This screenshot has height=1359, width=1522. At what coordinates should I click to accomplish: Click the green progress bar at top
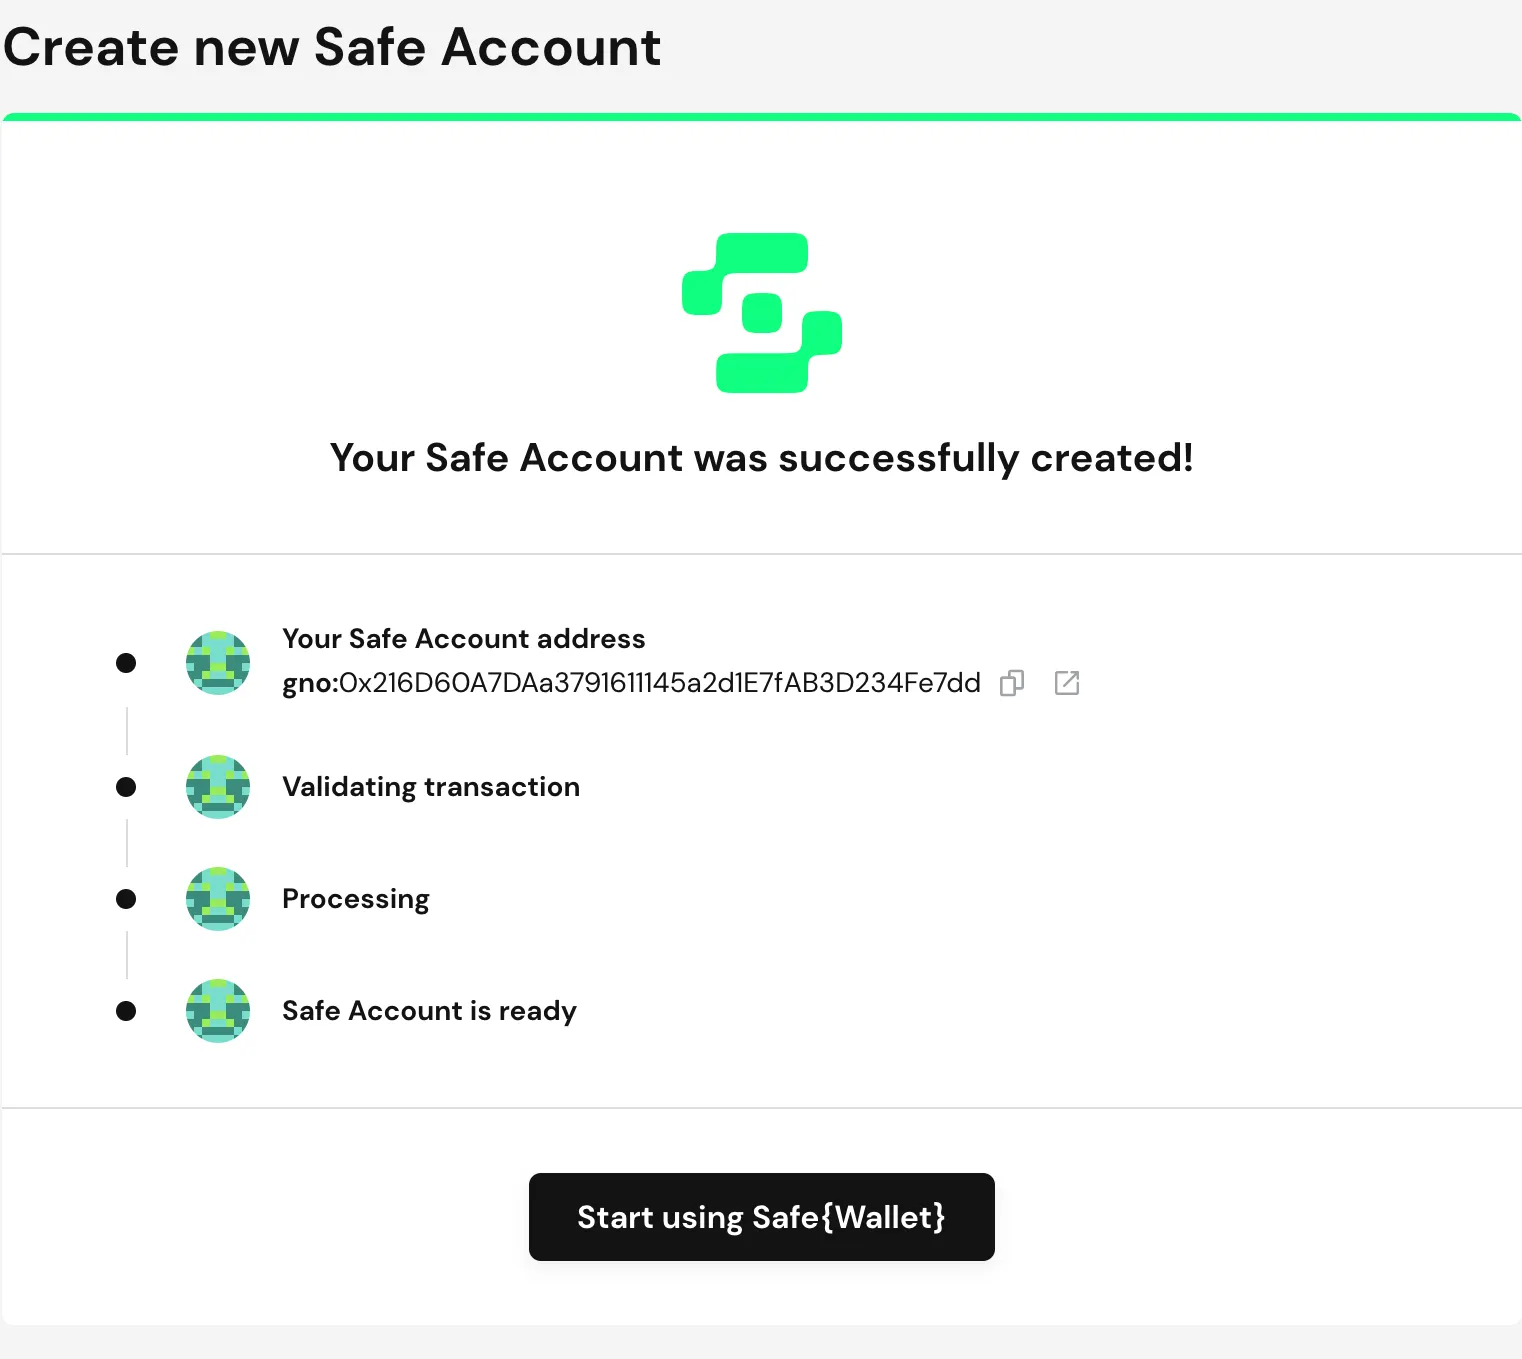pos(762,117)
